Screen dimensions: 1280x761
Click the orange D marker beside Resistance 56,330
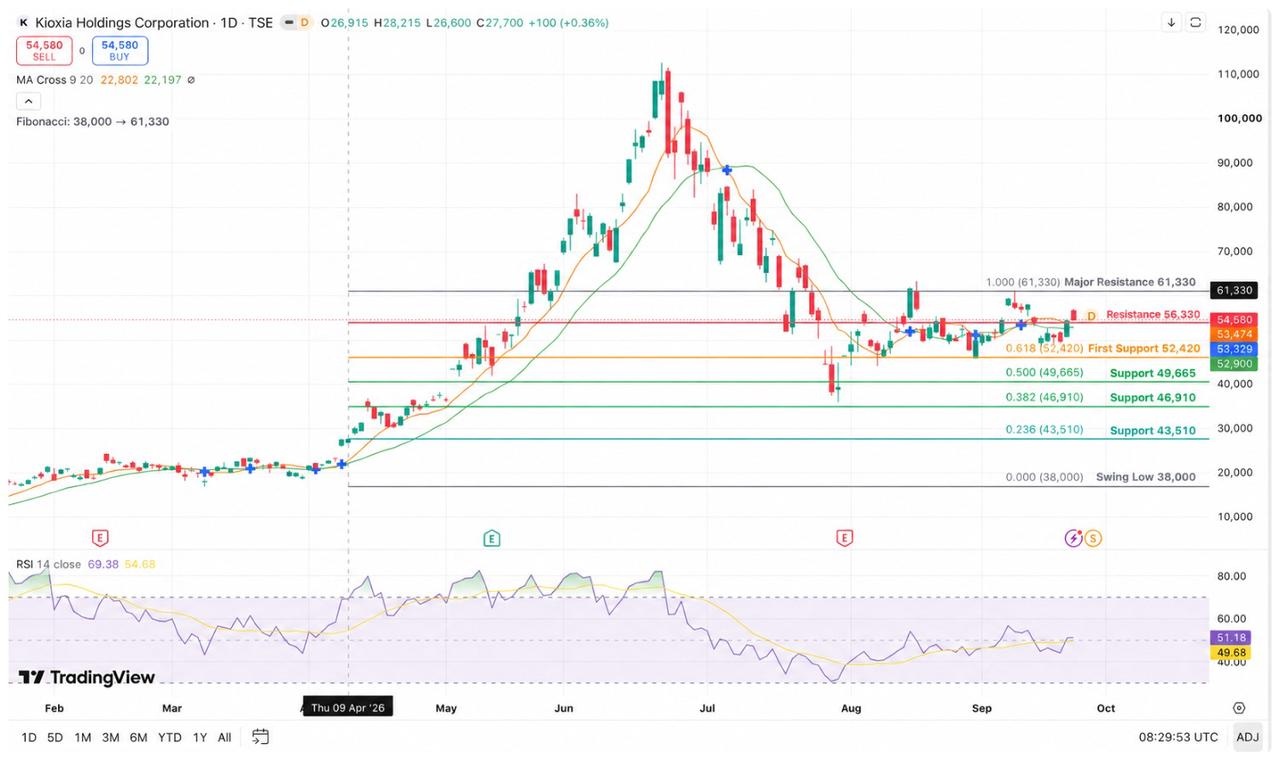coord(1091,316)
